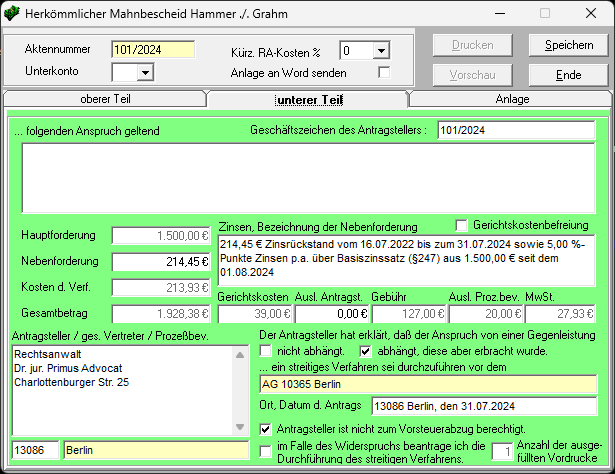
Task: Focus the Geschäftszeichen des Antragstellers field
Action: [x=515, y=129]
